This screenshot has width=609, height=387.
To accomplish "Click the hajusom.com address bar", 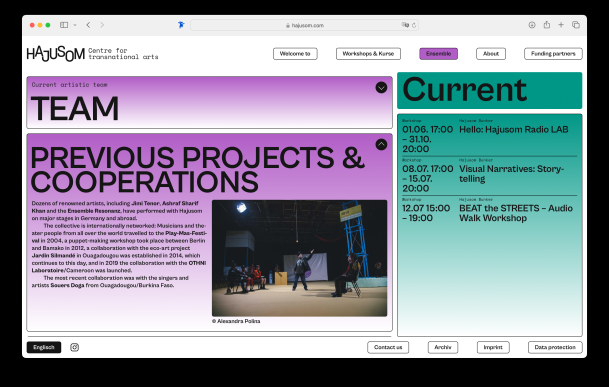I will 304,25.
